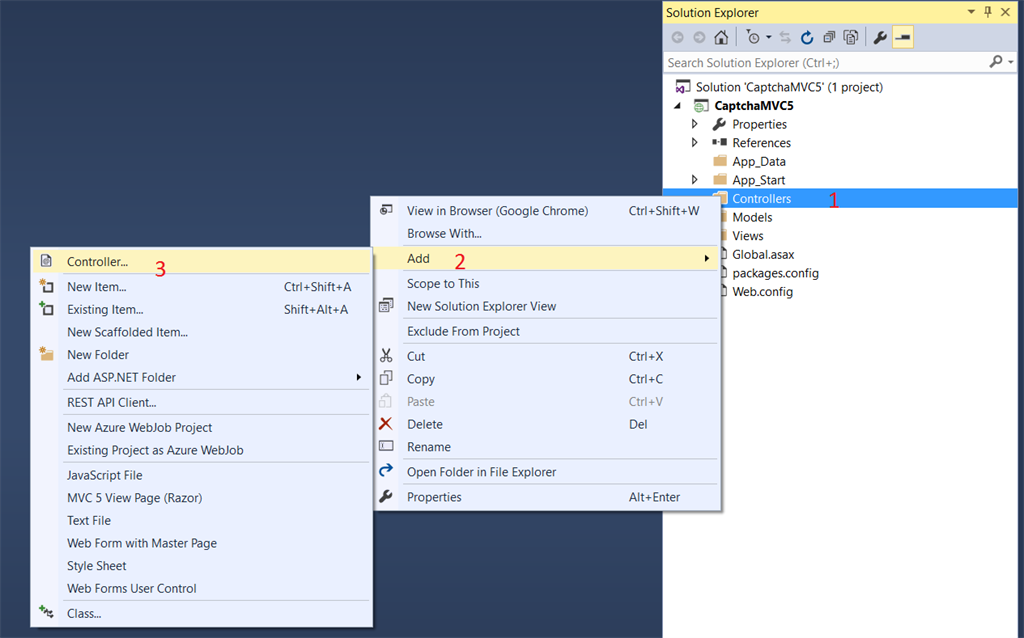Click Collapse All icon in Solution Explorer toolbar
1024x638 pixels.
click(829, 38)
